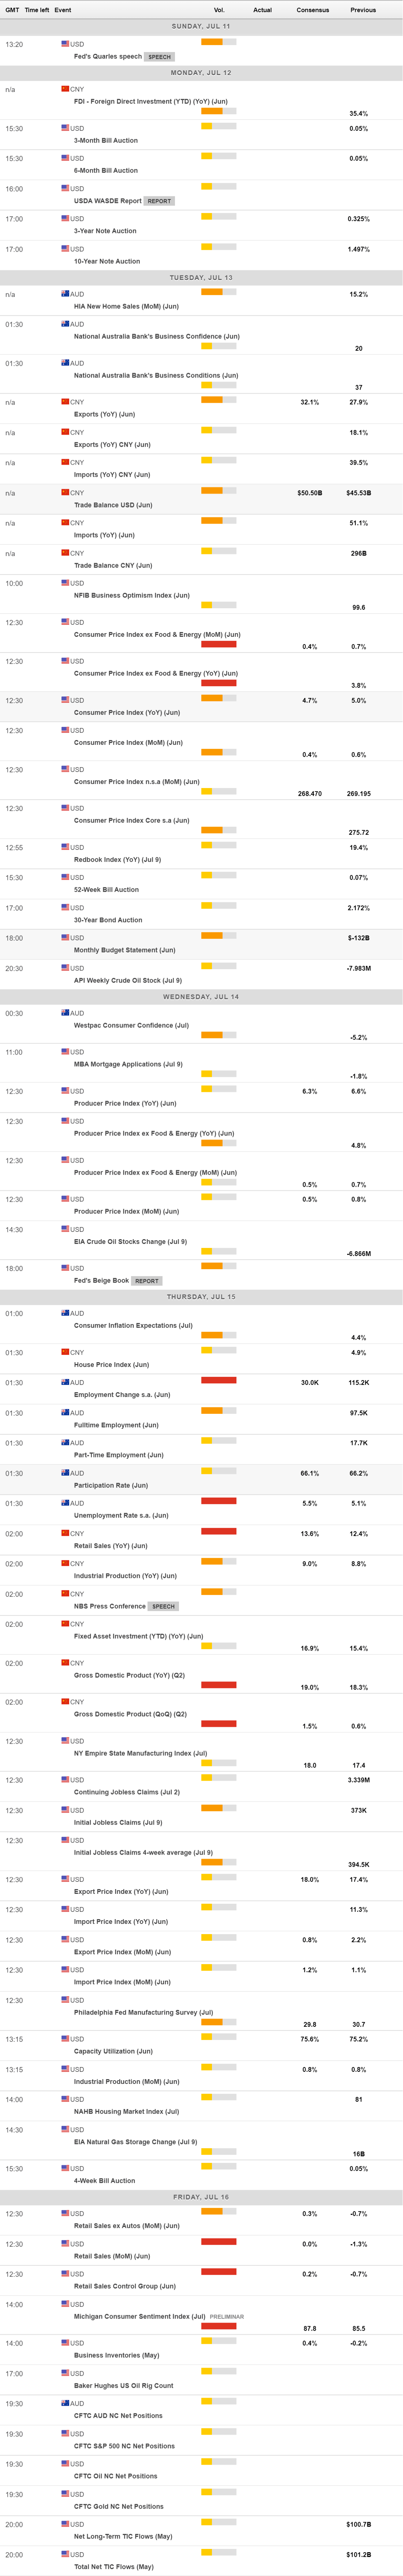Click Australia flag for CFTC AUD NC Net Positions

[65, 2403]
